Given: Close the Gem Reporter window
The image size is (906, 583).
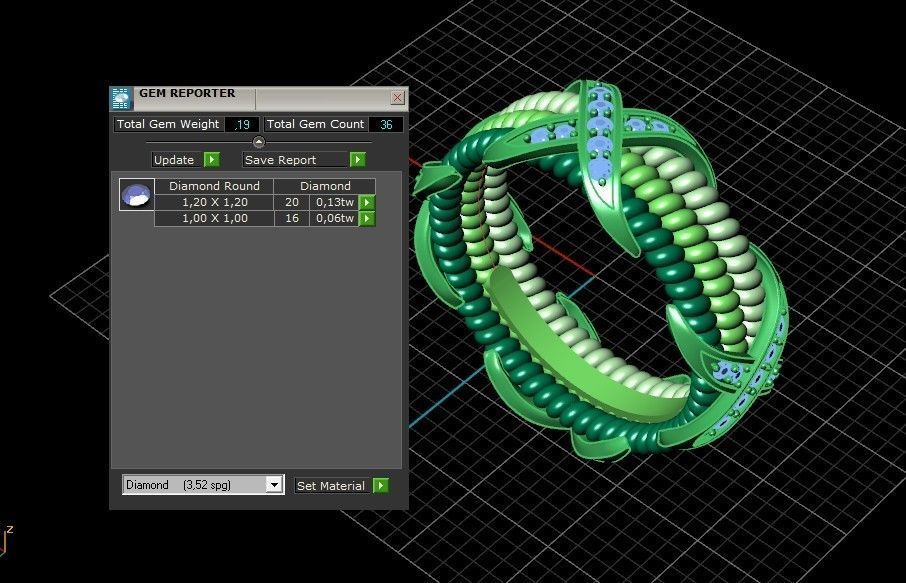Looking at the screenshot, I should (398, 97).
